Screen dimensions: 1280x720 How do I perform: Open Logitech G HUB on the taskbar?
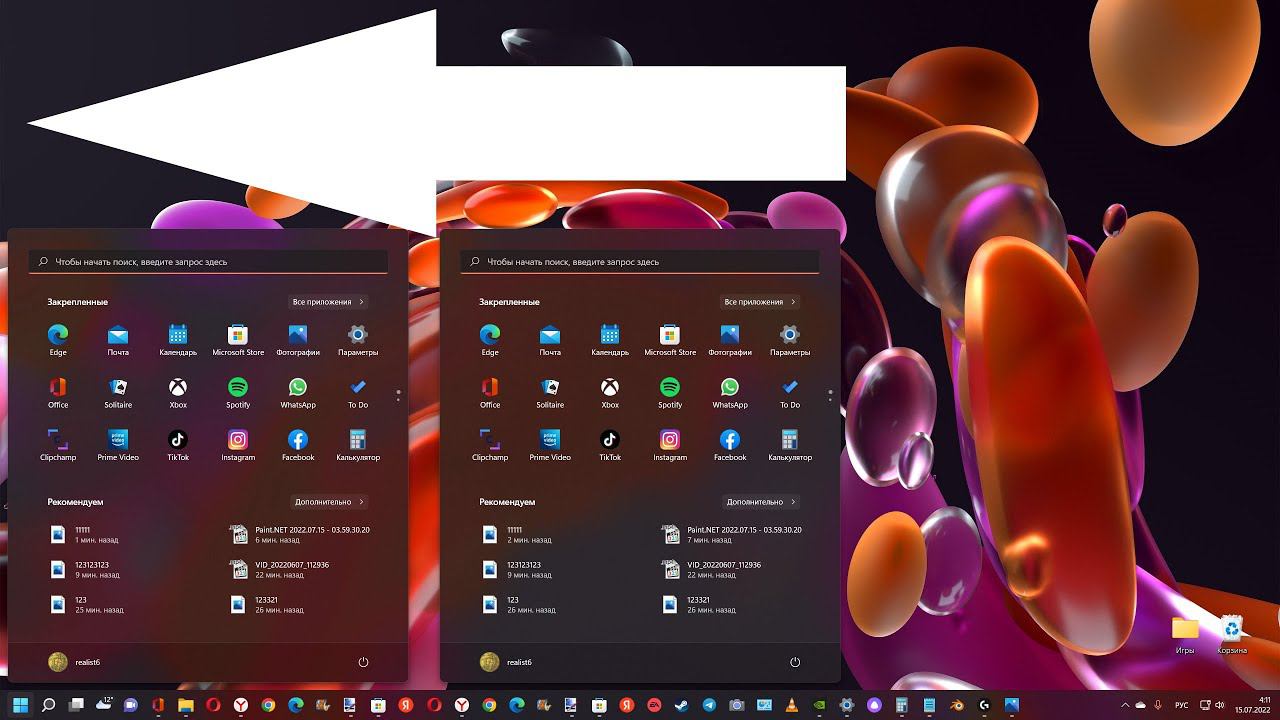pos(984,705)
